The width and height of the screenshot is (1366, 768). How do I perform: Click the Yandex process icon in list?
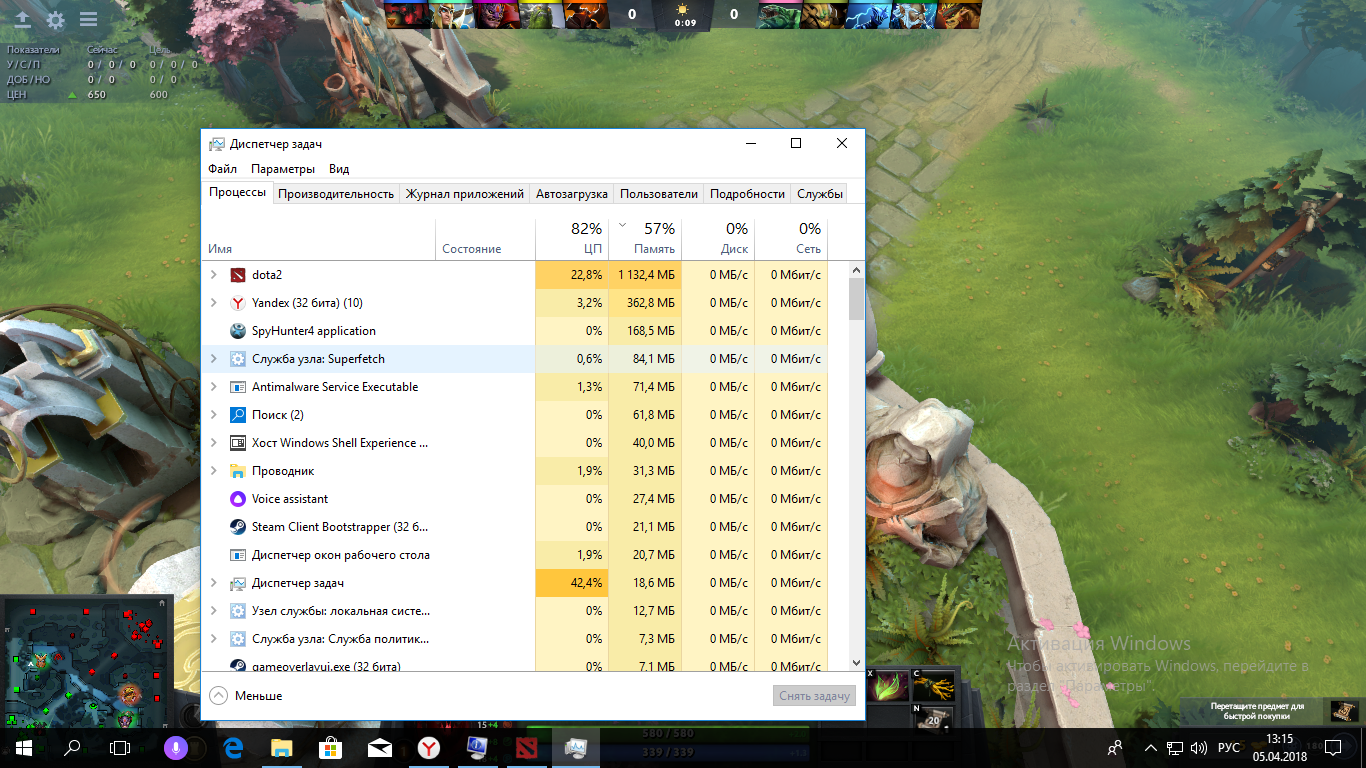pyautogui.click(x=238, y=303)
